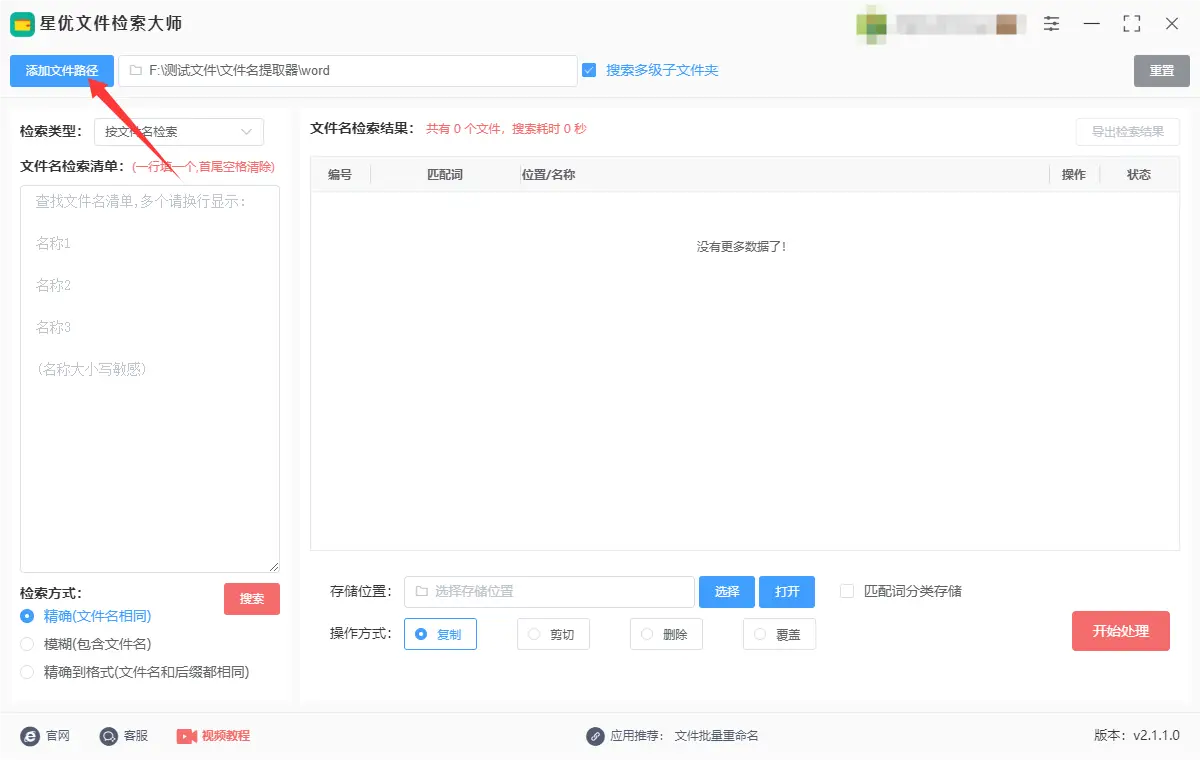Click the red 搜索 button
The image size is (1200, 760).
pyautogui.click(x=251, y=599)
